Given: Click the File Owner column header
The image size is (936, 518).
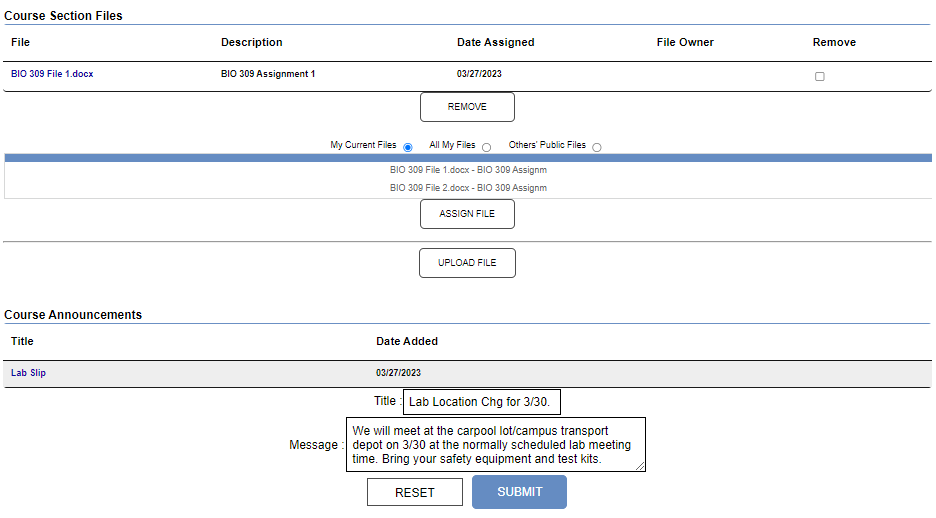Looking at the screenshot, I should click(685, 42).
